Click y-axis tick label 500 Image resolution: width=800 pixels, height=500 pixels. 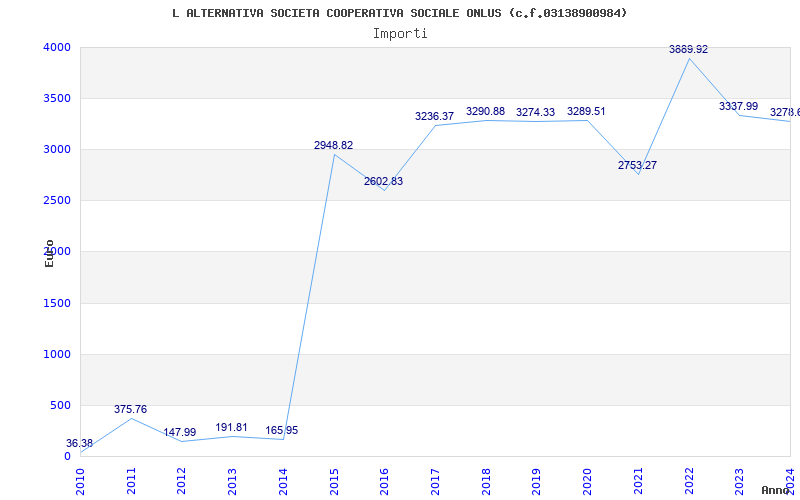(x=61, y=406)
